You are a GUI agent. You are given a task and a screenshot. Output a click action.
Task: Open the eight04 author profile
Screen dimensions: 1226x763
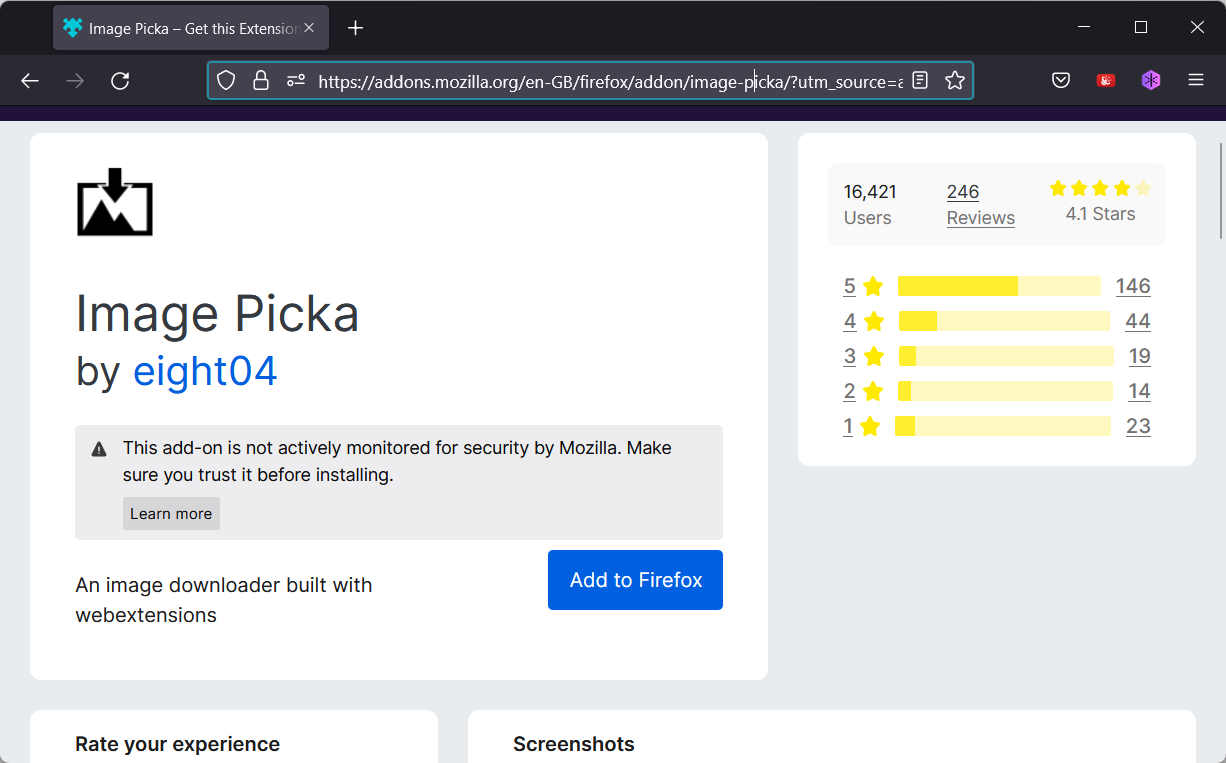pyautogui.click(x=205, y=371)
